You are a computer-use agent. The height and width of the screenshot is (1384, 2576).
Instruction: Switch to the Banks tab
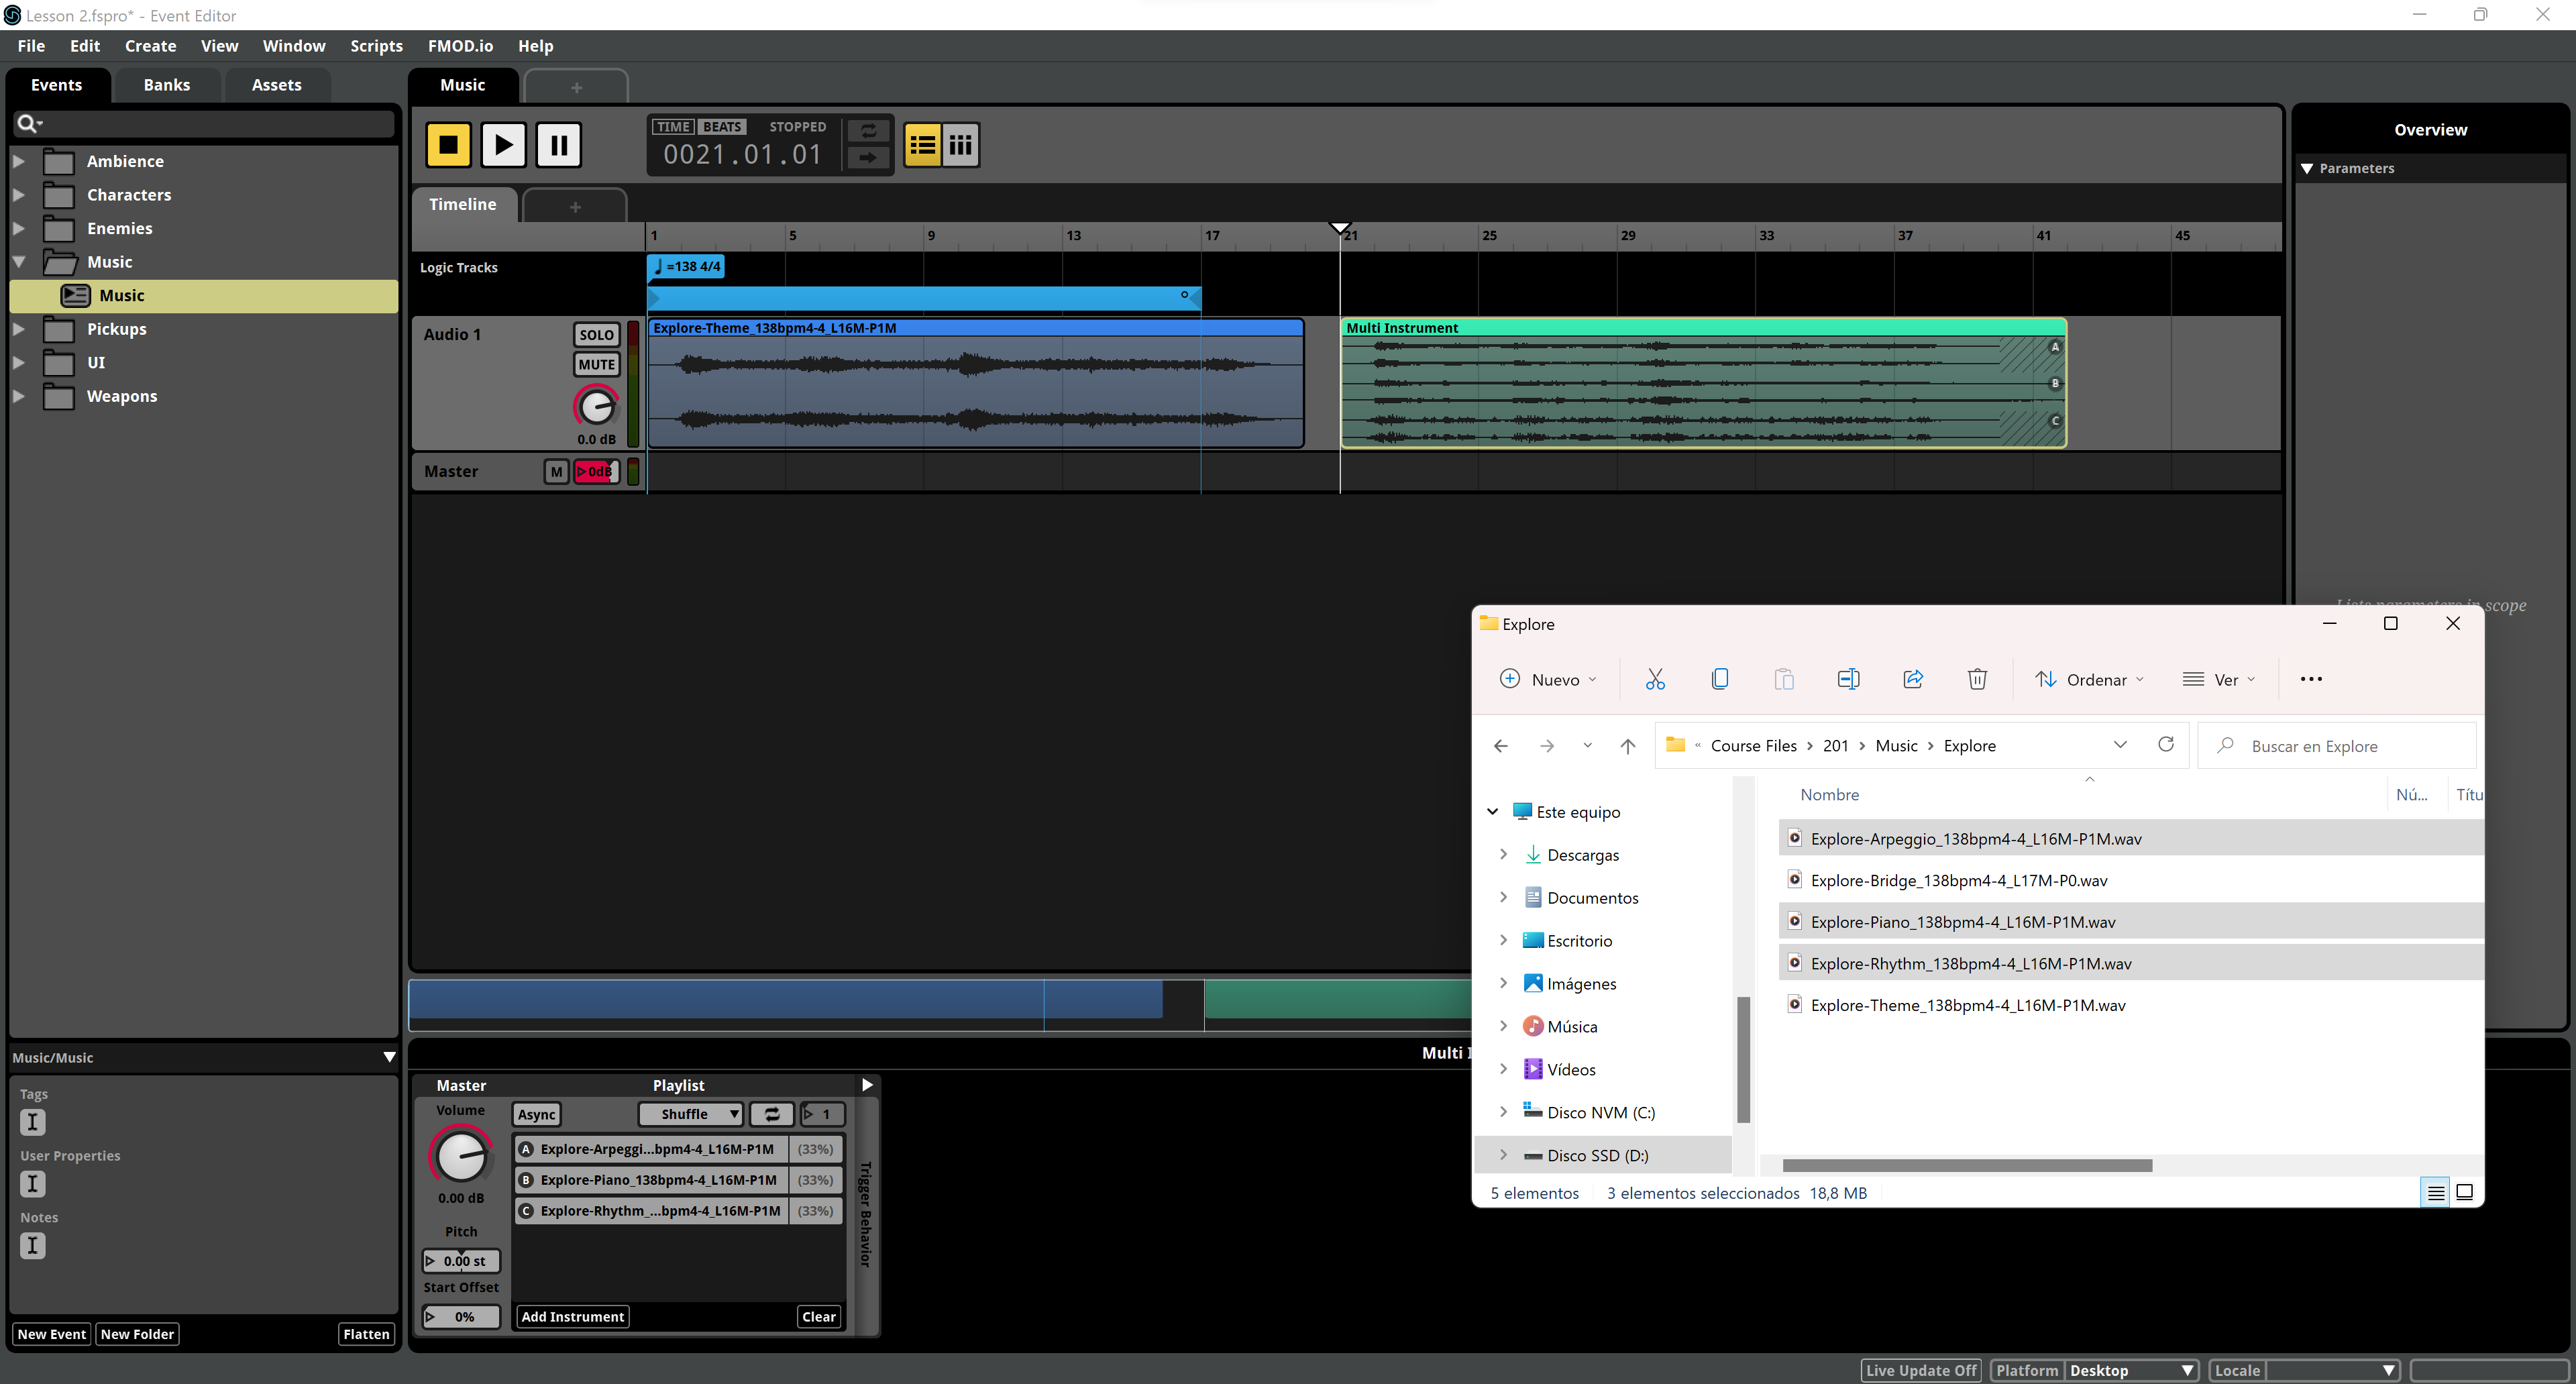[x=167, y=85]
